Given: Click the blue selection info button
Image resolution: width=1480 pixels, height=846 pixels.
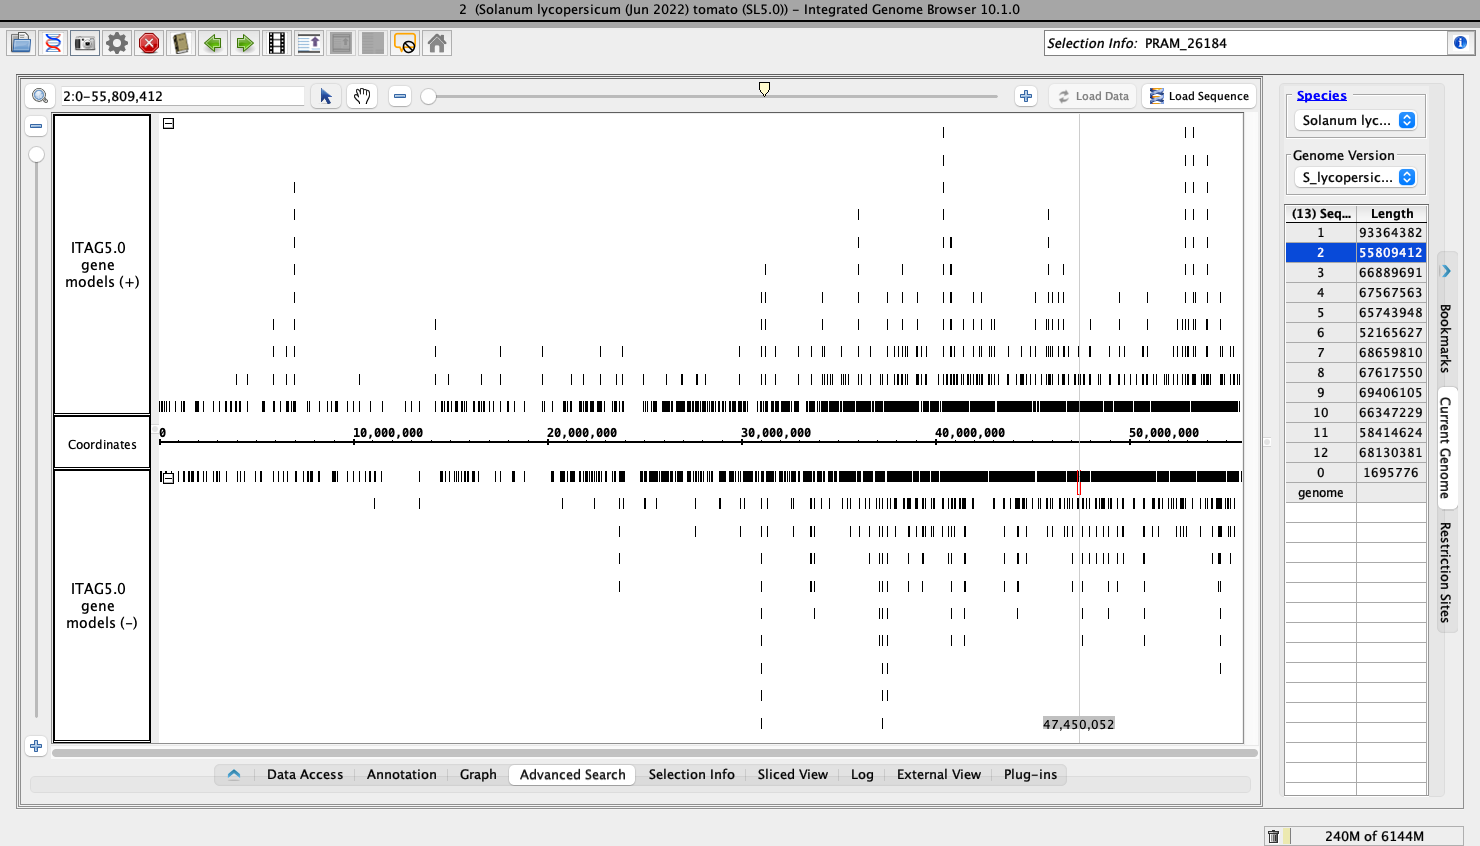Looking at the screenshot, I should 1460,43.
